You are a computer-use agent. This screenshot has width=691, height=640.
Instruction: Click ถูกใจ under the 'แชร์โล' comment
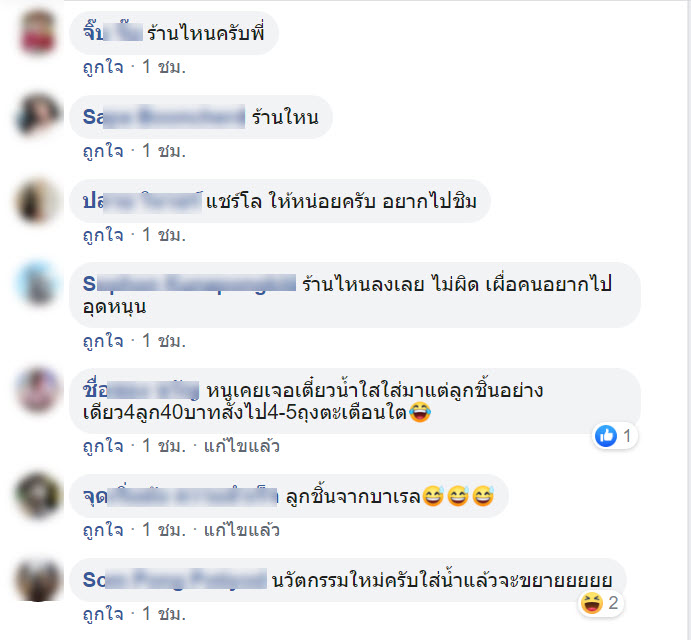click(103, 235)
